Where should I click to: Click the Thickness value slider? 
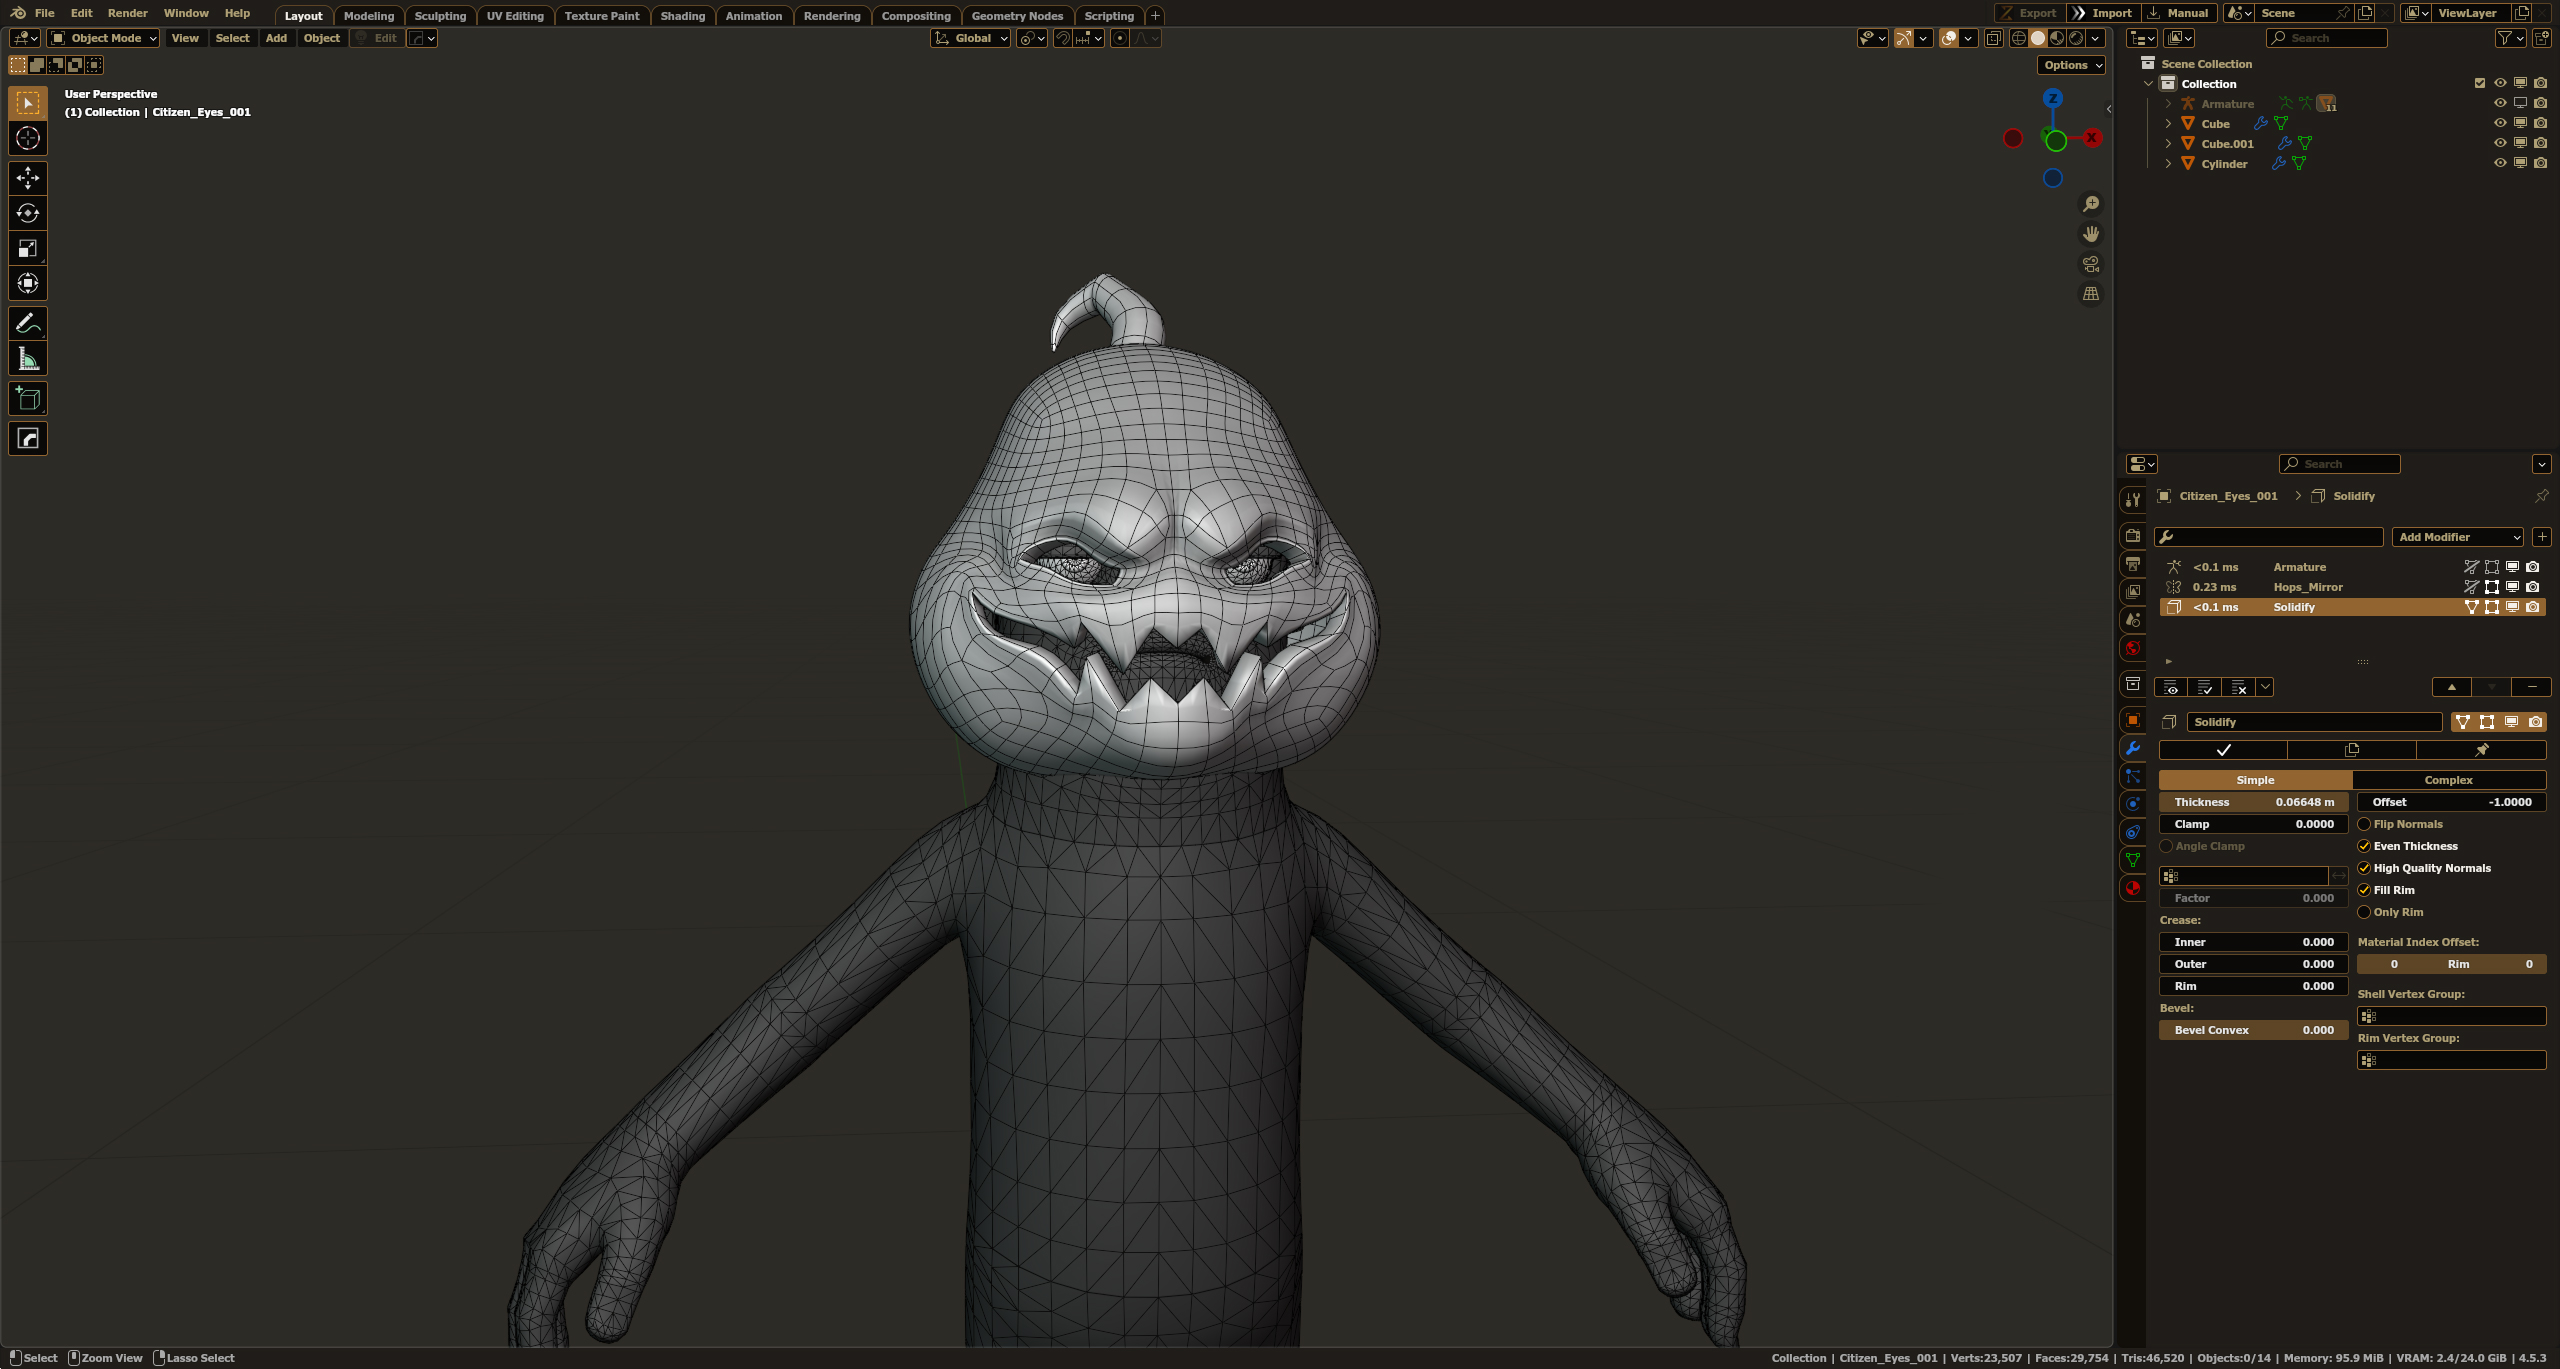click(2253, 802)
